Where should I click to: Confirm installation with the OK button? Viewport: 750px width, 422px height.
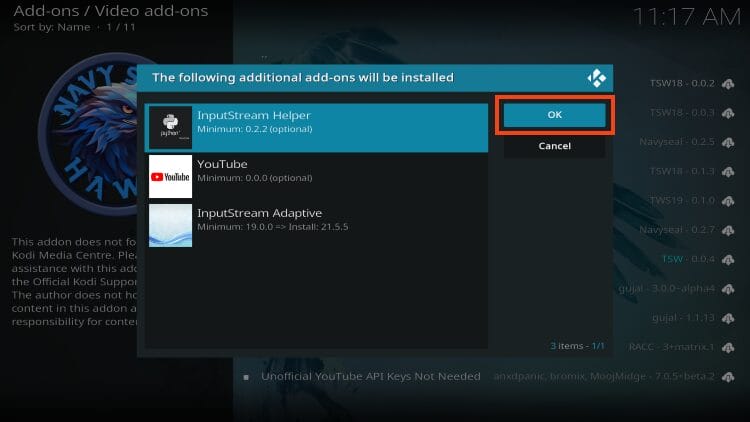pyautogui.click(x=554, y=115)
